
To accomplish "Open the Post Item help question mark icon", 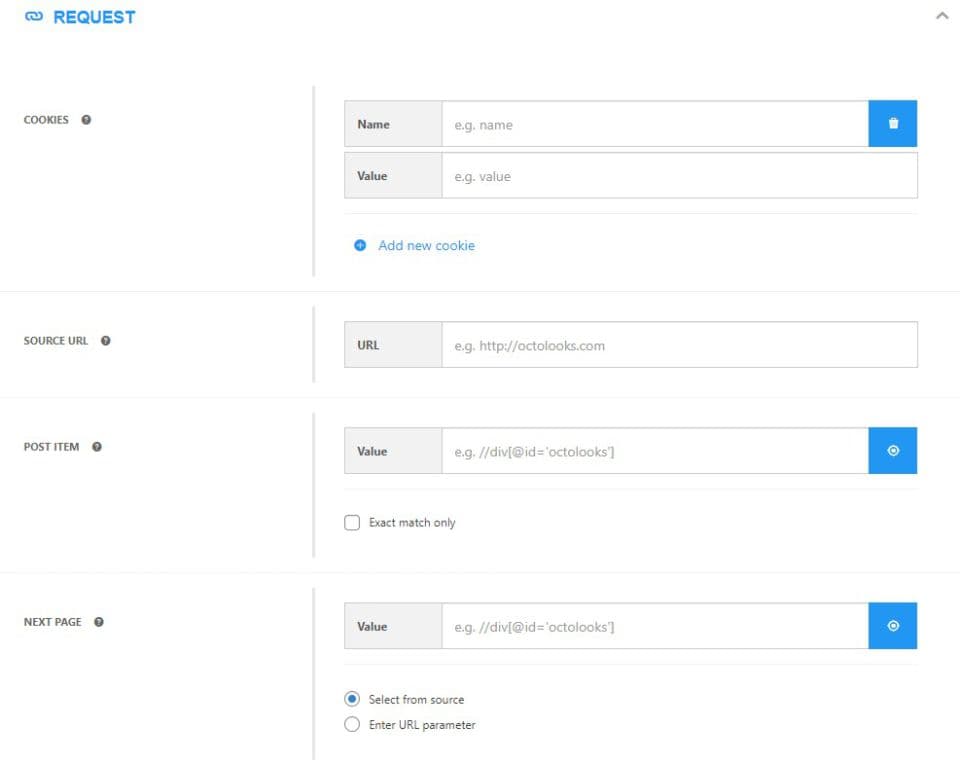I will (97, 447).
